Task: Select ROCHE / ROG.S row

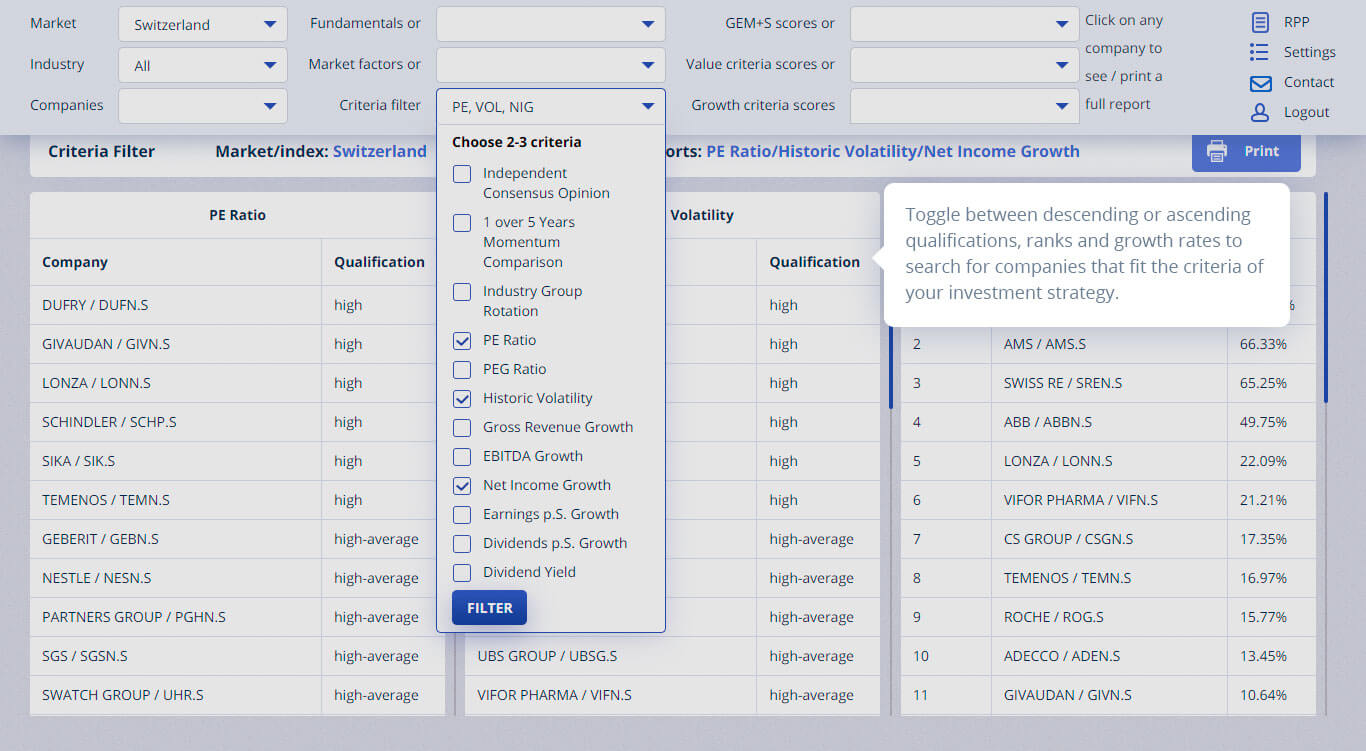Action: [1108, 617]
